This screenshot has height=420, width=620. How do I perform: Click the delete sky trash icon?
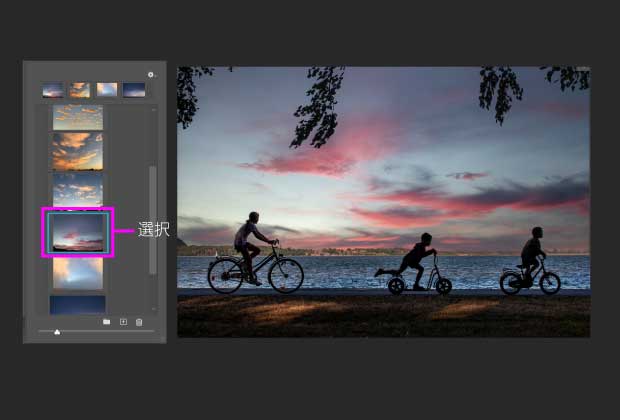[x=139, y=322]
